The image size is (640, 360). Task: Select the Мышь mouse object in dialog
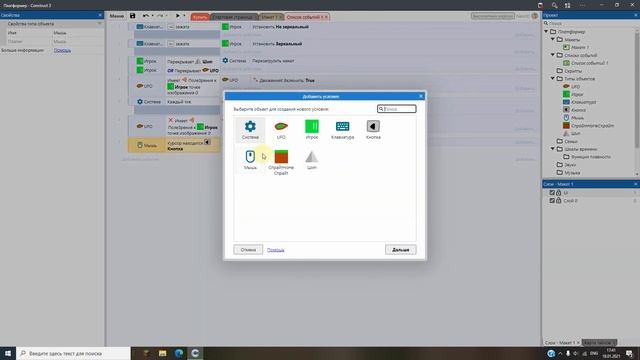click(250, 160)
